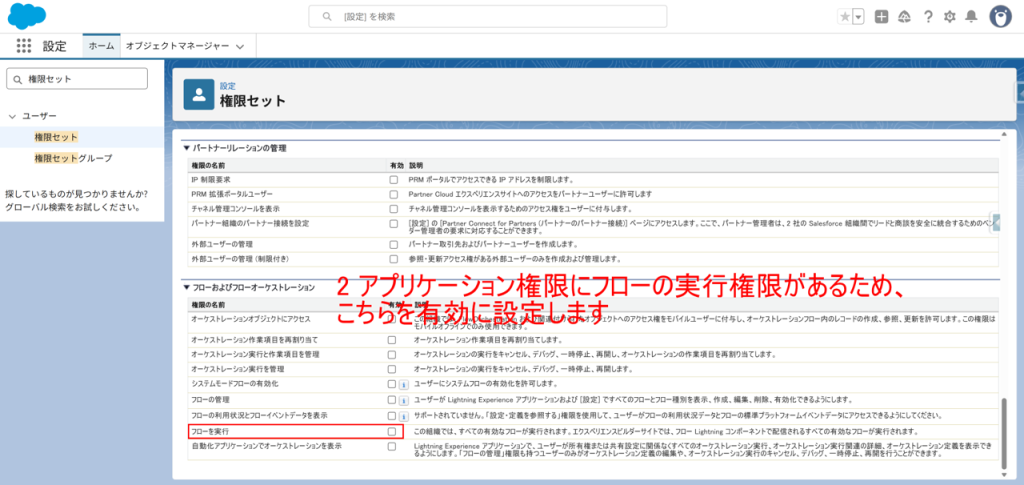
Task: Open the Notifications bell icon
Action: [972, 16]
